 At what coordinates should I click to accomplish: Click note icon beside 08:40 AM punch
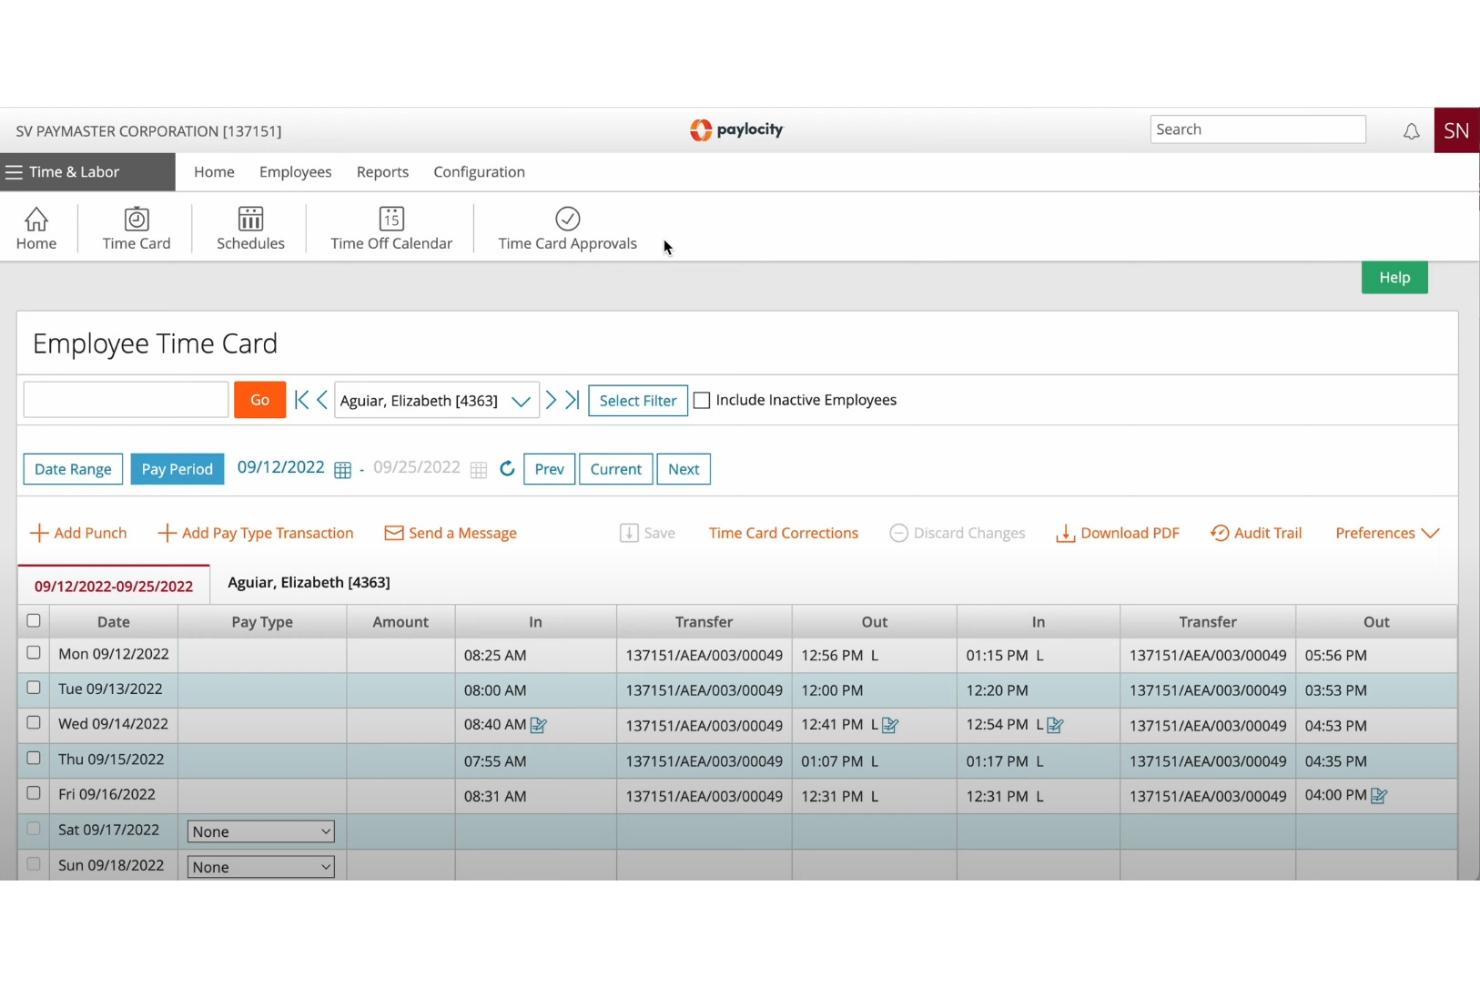coord(539,725)
